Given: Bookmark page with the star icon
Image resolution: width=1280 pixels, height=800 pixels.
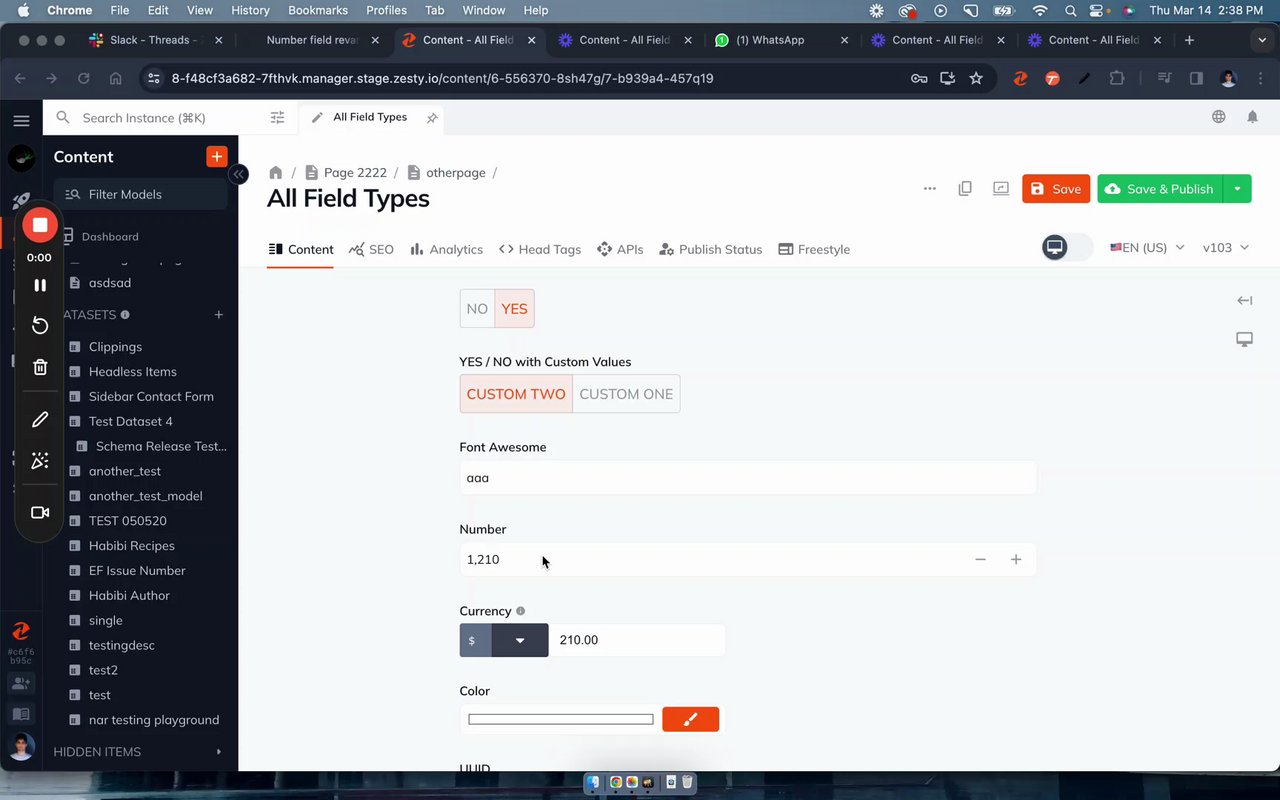Looking at the screenshot, I should (x=976, y=78).
